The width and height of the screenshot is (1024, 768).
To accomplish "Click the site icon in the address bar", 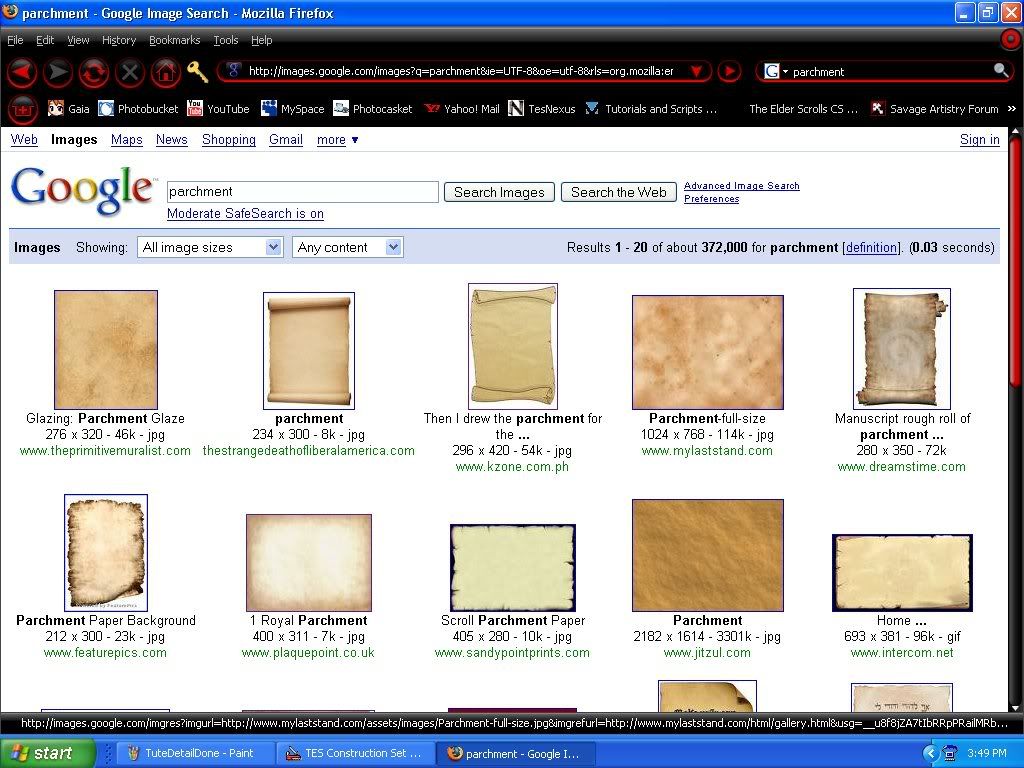I will pos(234,71).
